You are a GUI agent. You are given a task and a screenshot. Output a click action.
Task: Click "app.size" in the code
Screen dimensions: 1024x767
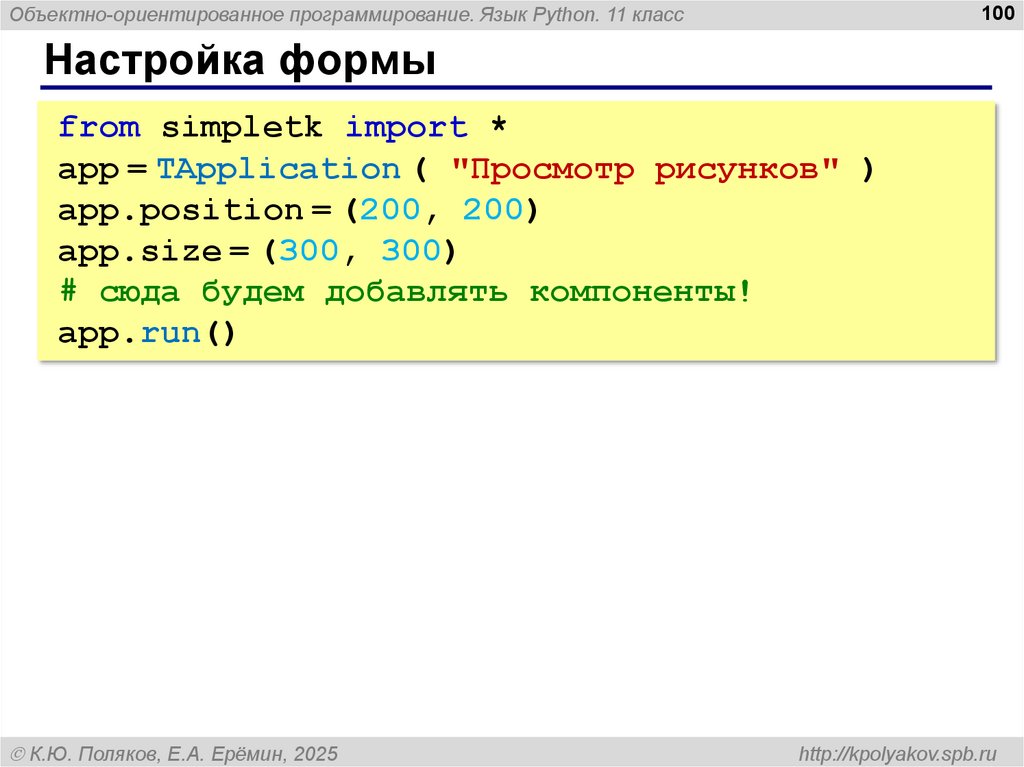pos(140,251)
